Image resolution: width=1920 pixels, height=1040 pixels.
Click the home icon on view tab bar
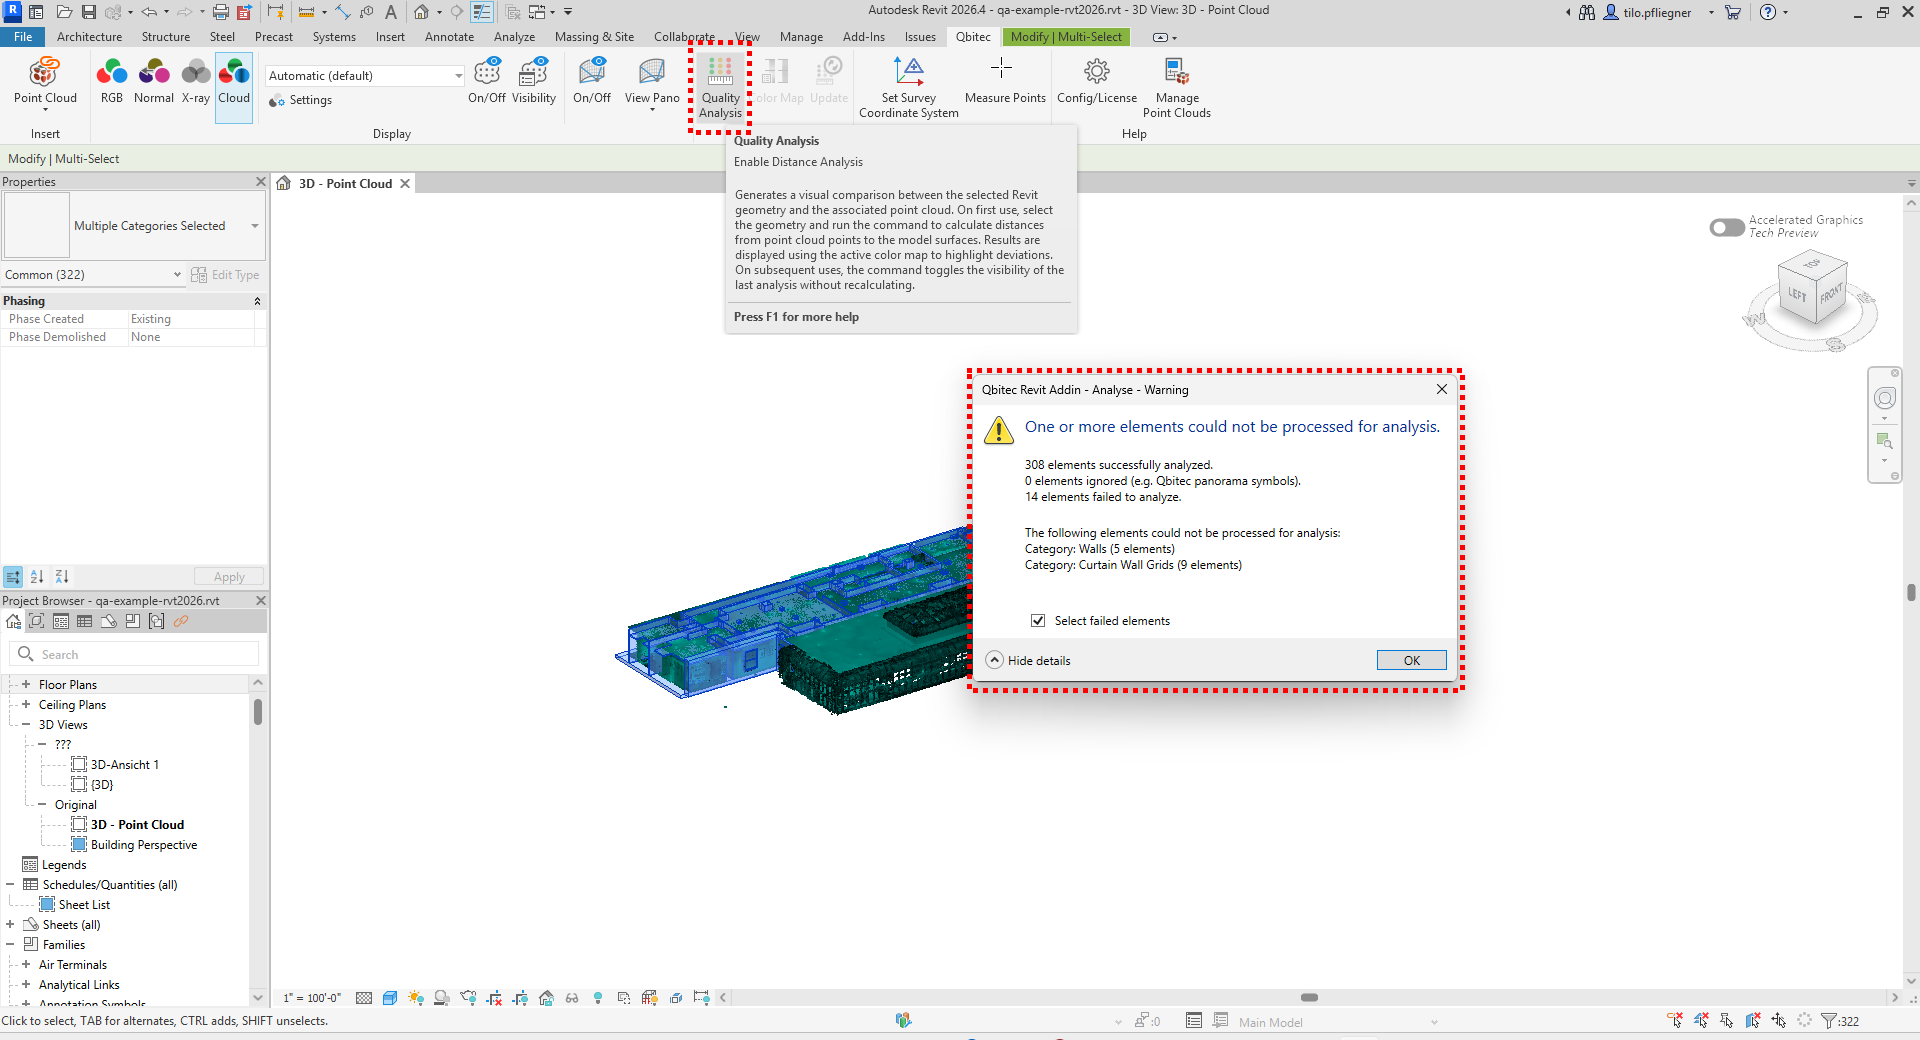coord(284,183)
